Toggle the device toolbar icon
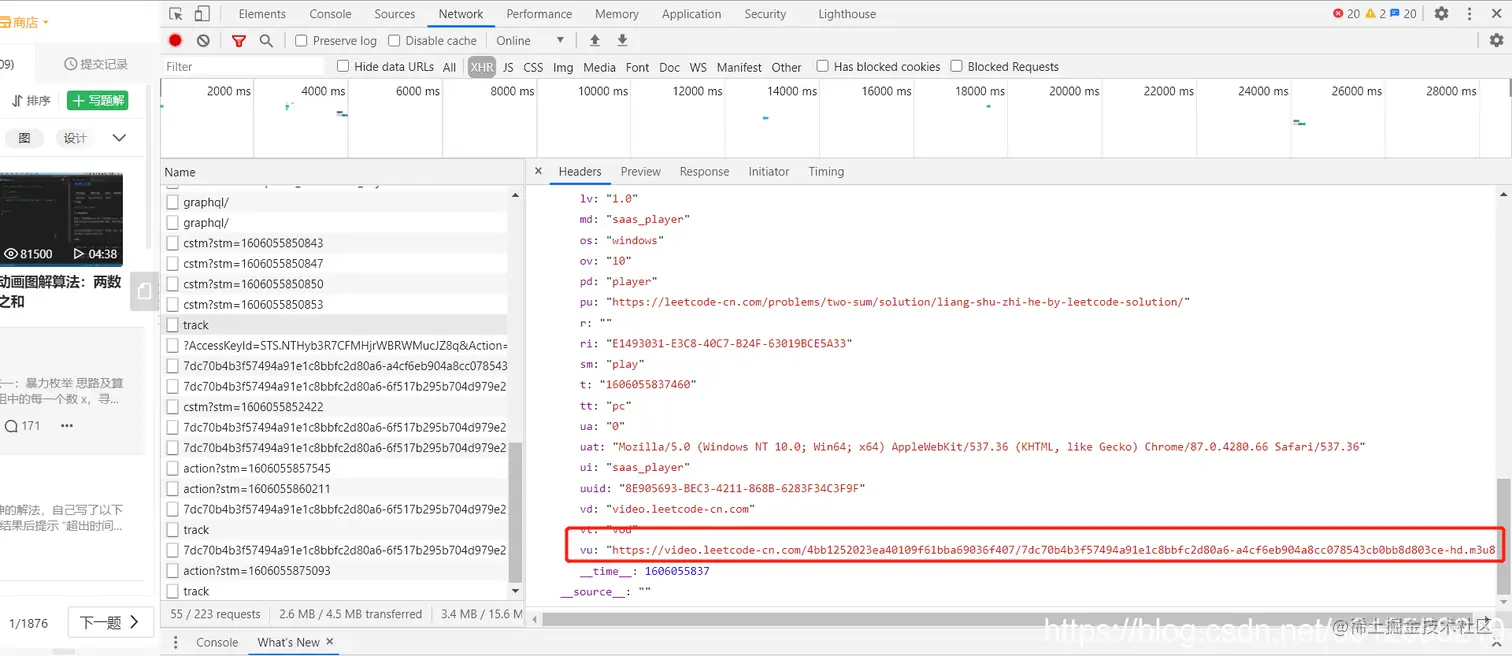This screenshot has height=656, width=1512. [x=202, y=14]
